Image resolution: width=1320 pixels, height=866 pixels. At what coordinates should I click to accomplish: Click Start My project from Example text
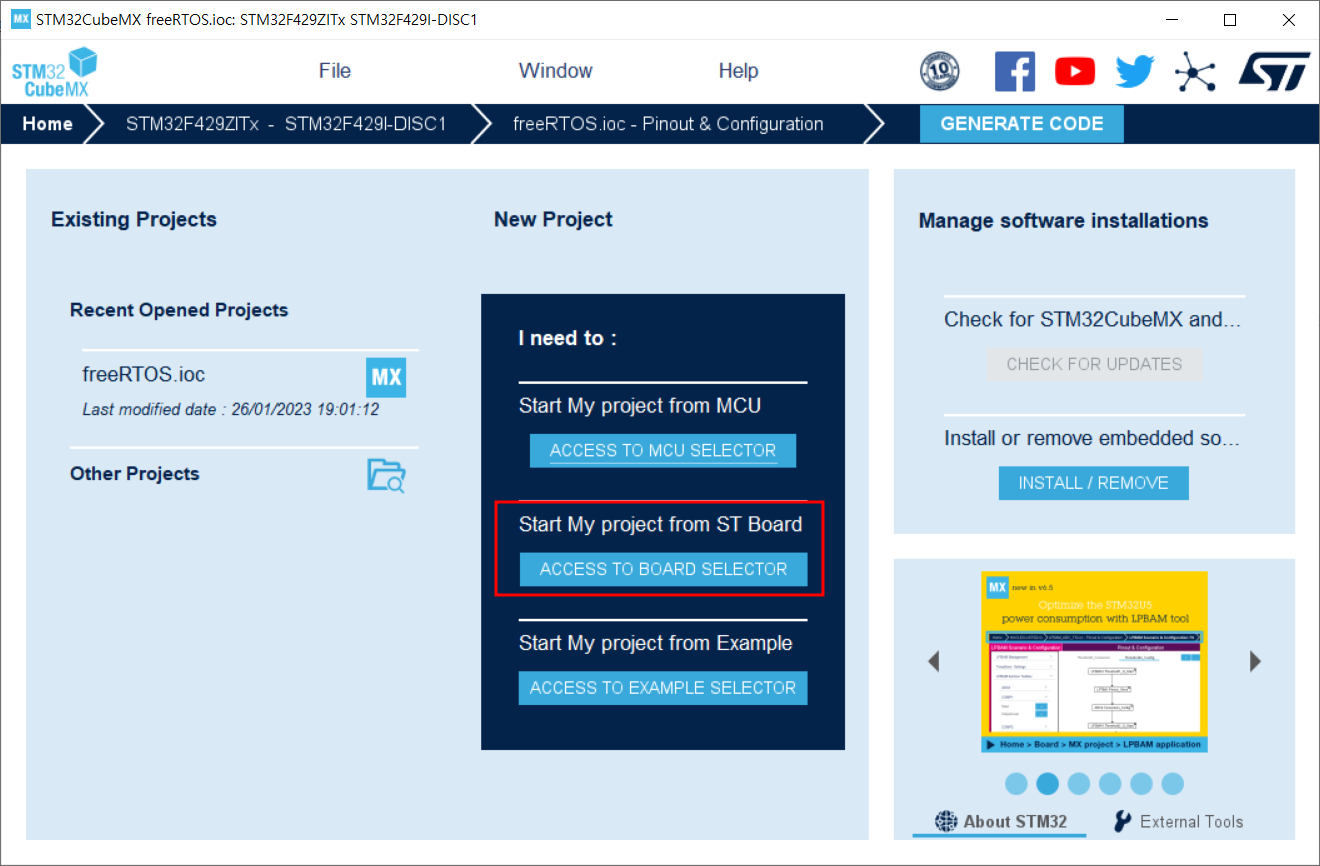point(656,643)
